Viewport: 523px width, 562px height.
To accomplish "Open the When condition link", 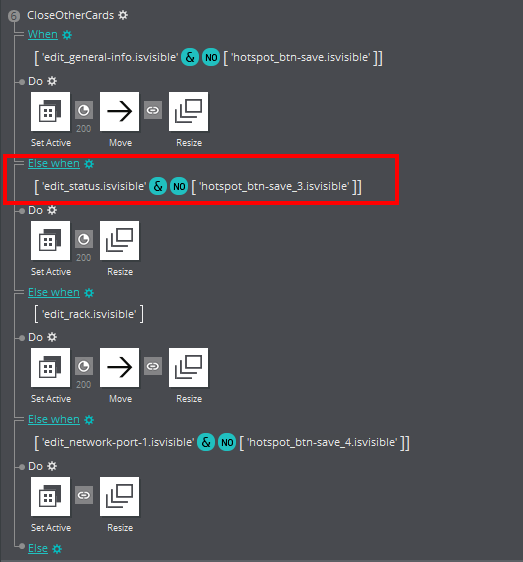I will tap(43, 34).
